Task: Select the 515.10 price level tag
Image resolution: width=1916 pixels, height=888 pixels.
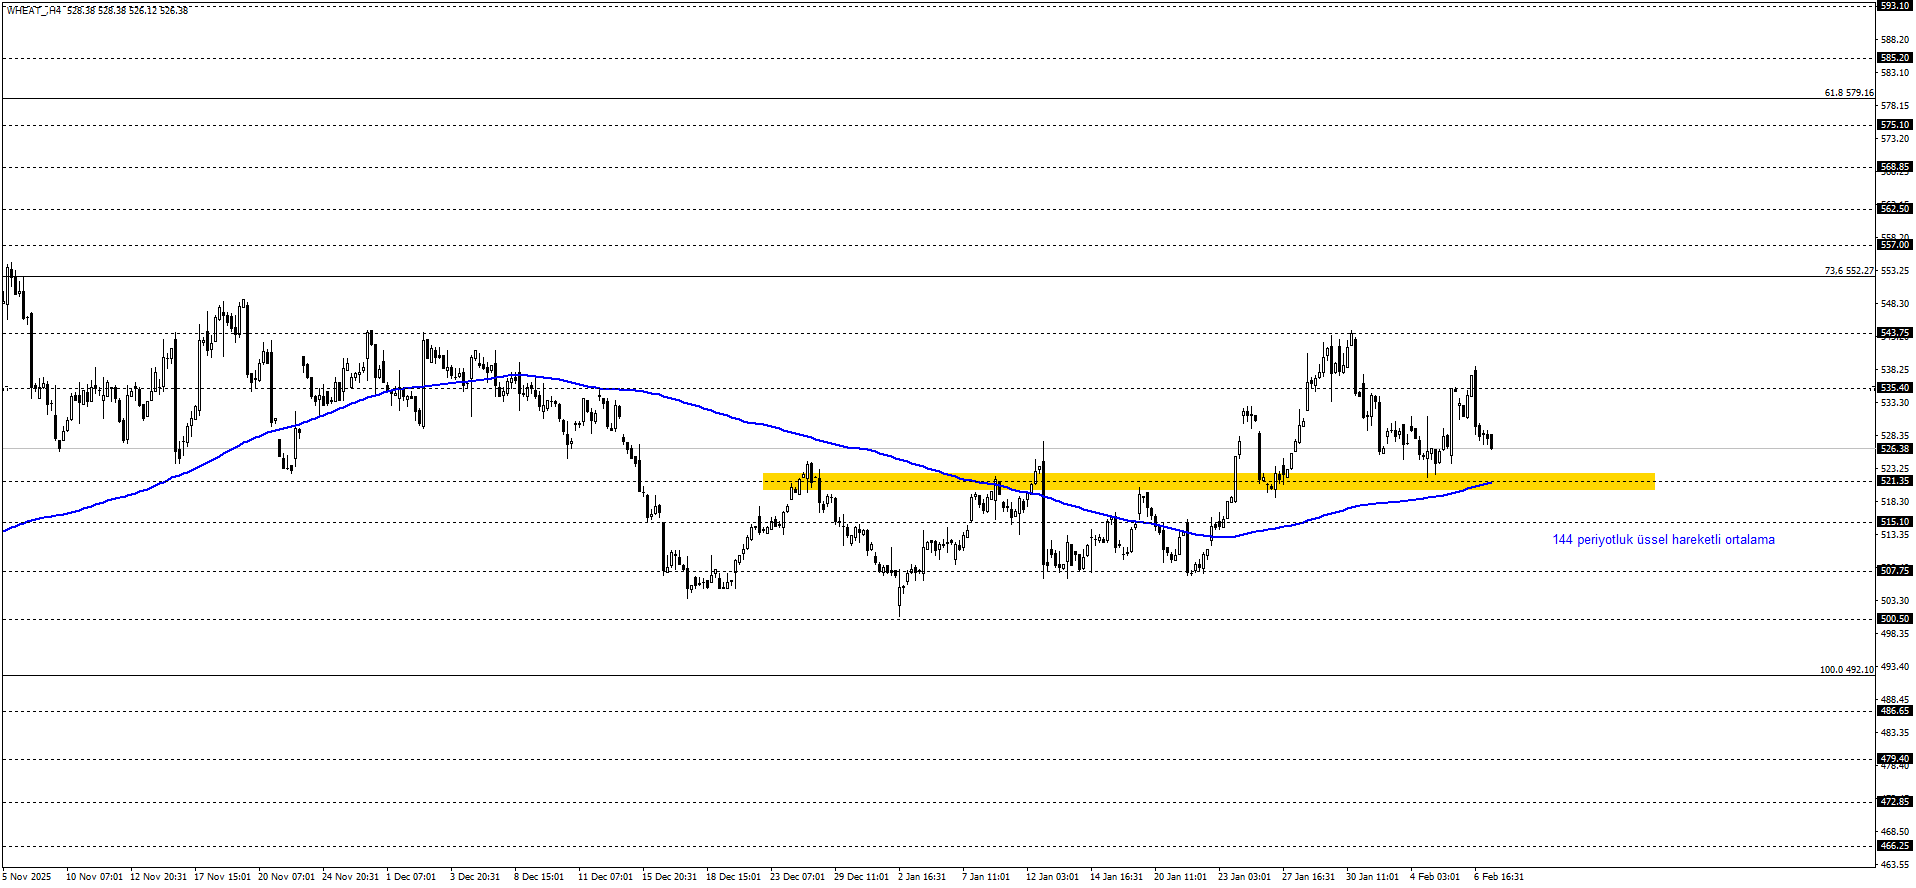Action: pos(1894,522)
